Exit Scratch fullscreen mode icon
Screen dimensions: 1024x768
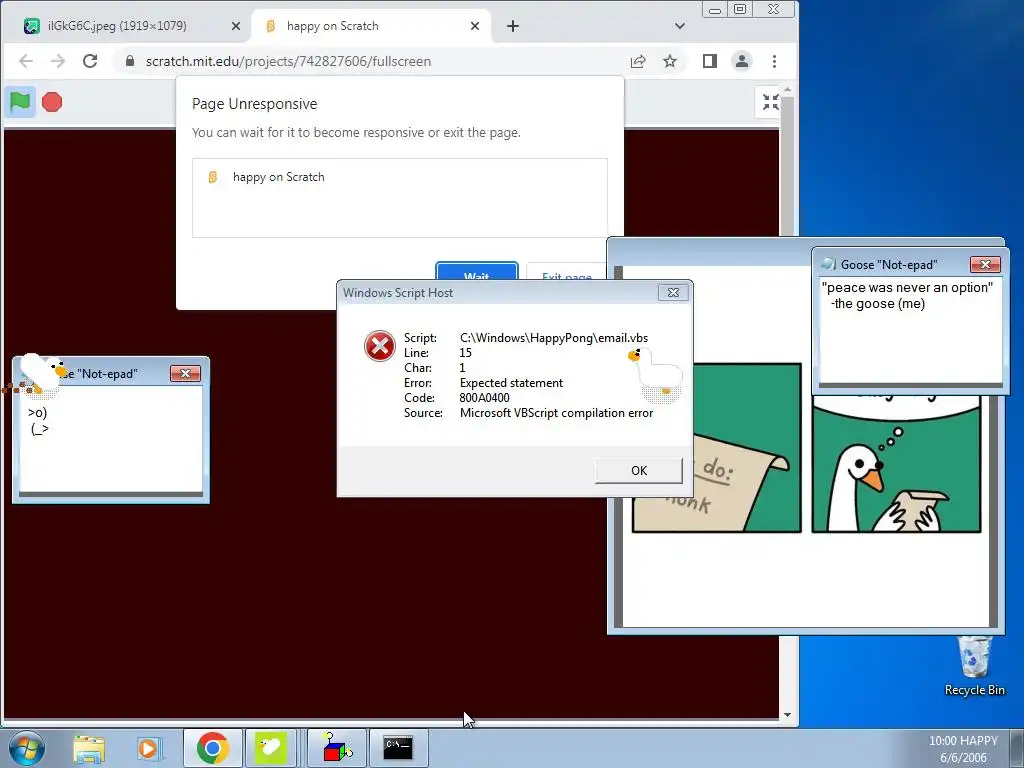pyautogui.click(x=770, y=102)
